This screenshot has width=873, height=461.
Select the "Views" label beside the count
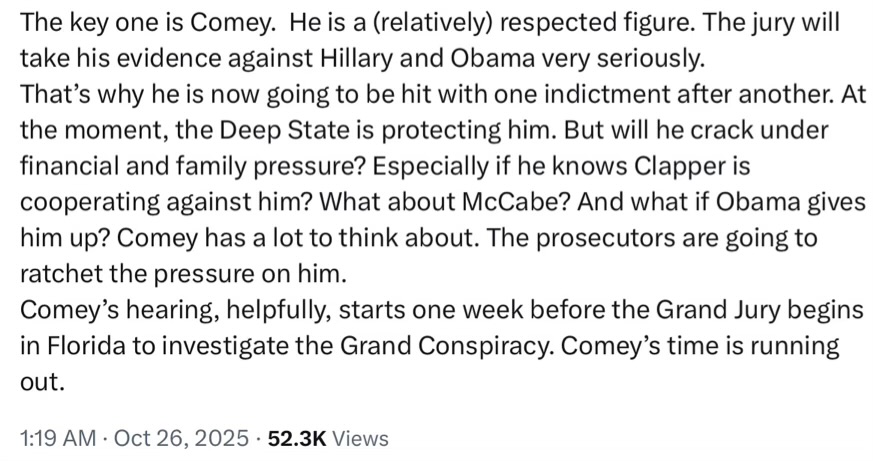point(359,437)
